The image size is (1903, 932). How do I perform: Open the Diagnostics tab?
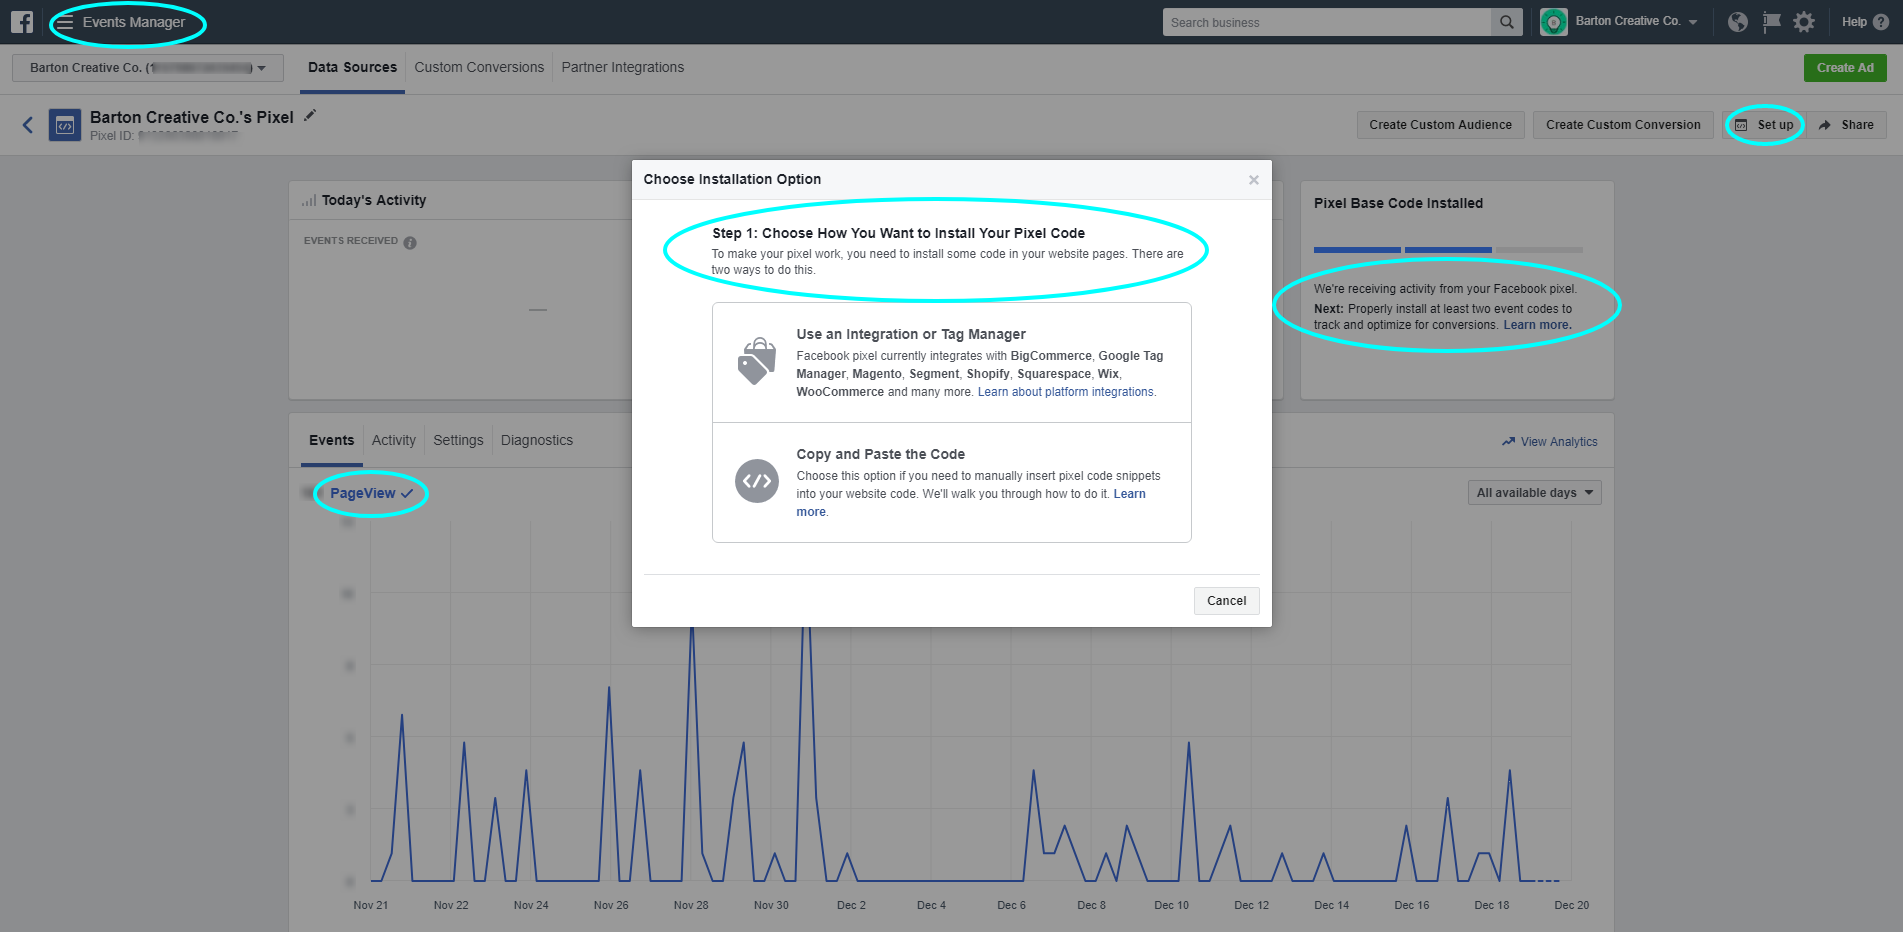(x=537, y=440)
